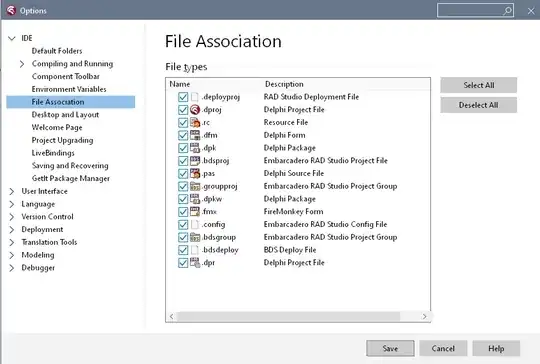The width and height of the screenshot is (540, 364).
Task: Open the Welcome Page options
Action: click(x=57, y=127)
